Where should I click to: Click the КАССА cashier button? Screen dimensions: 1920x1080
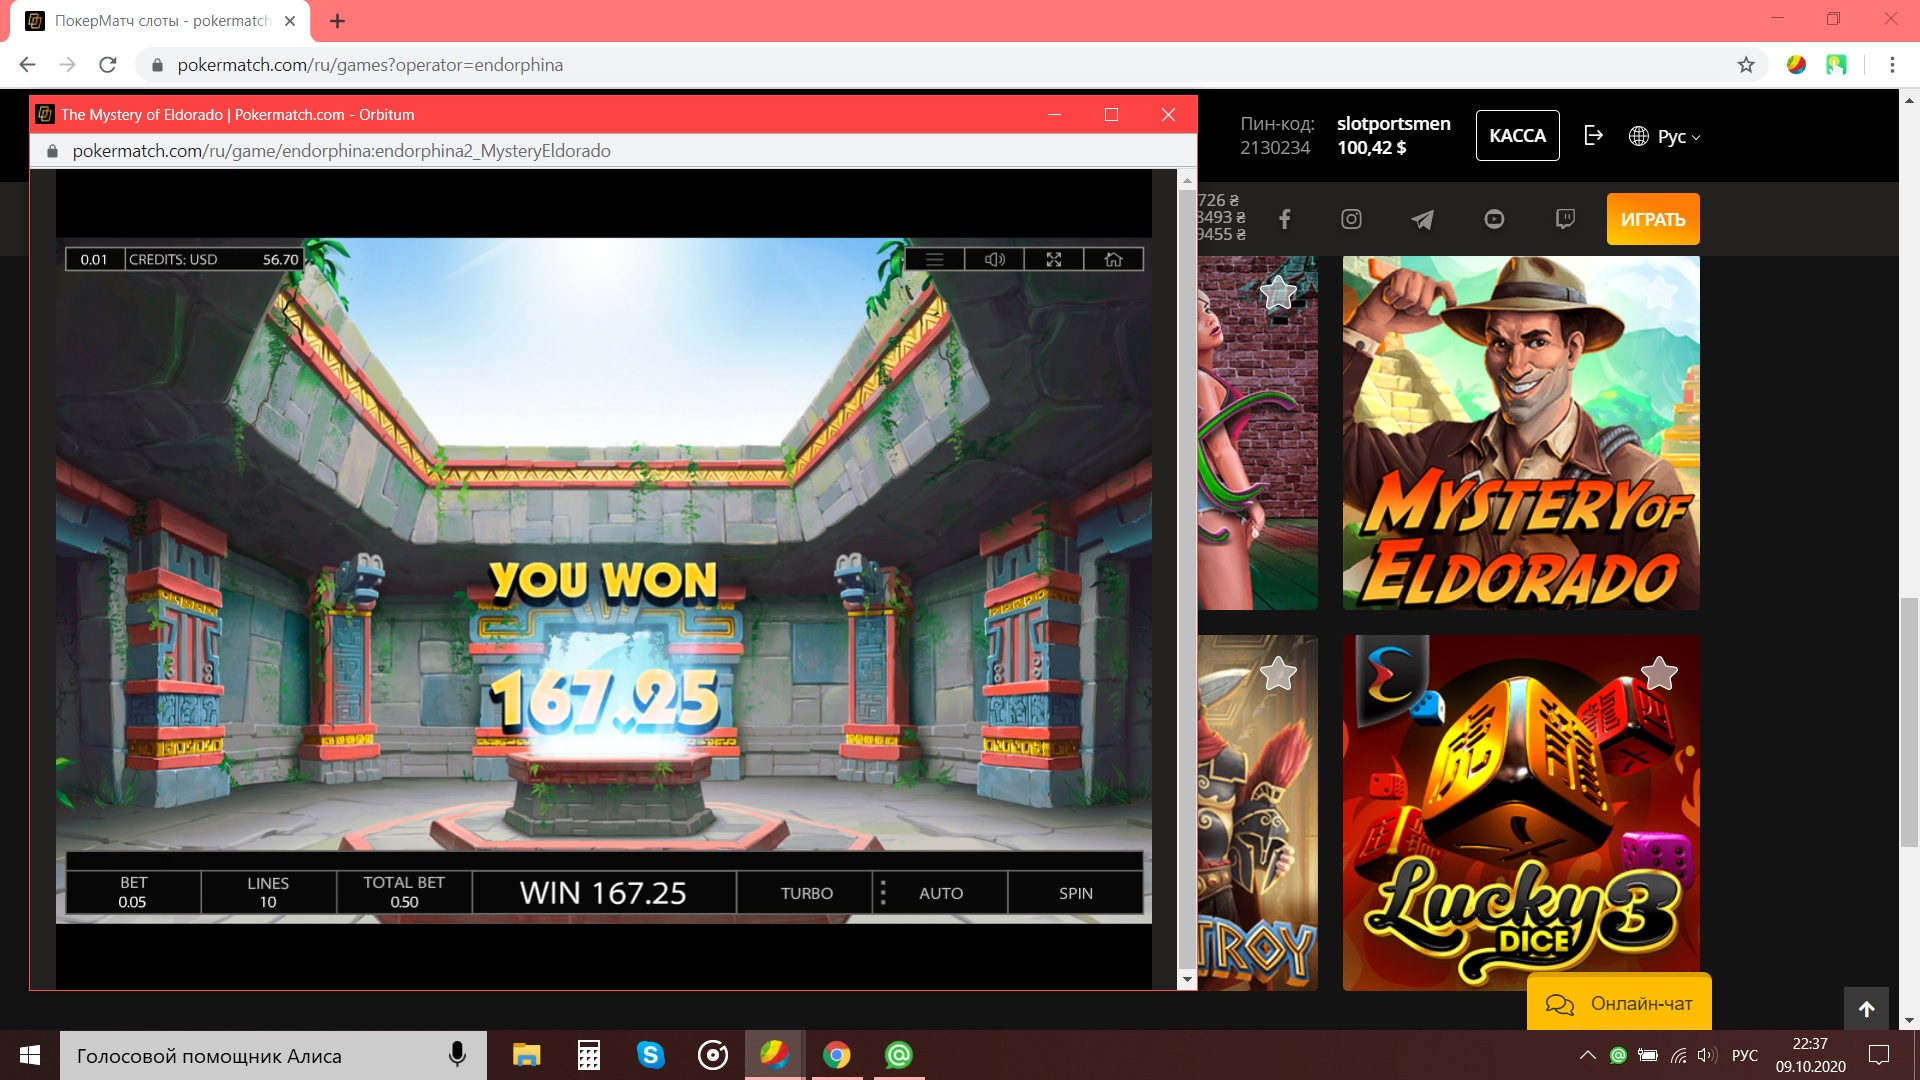pos(1517,135)
